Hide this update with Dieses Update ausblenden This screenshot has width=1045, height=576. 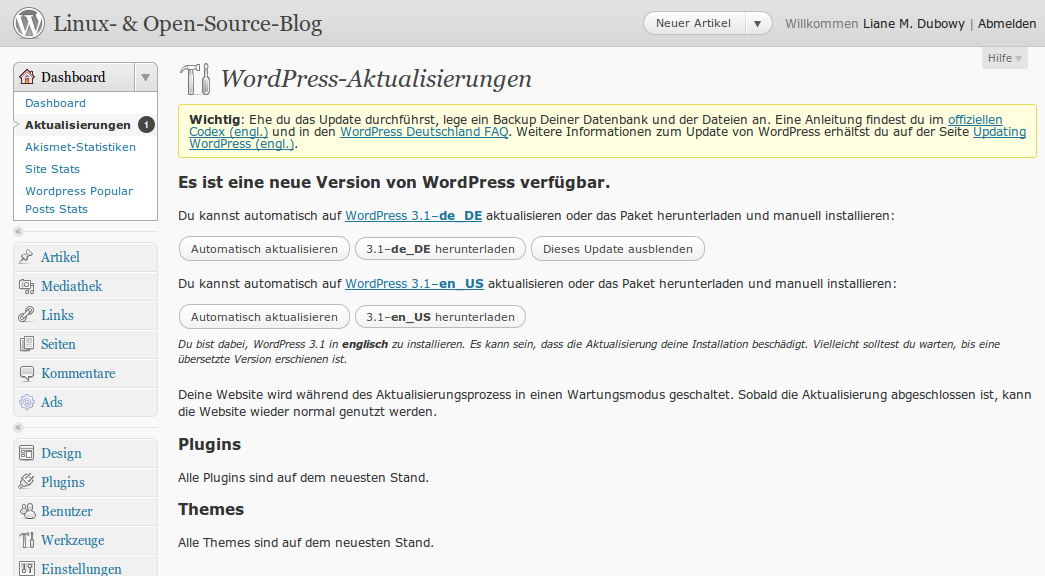[x=617, y=248]
